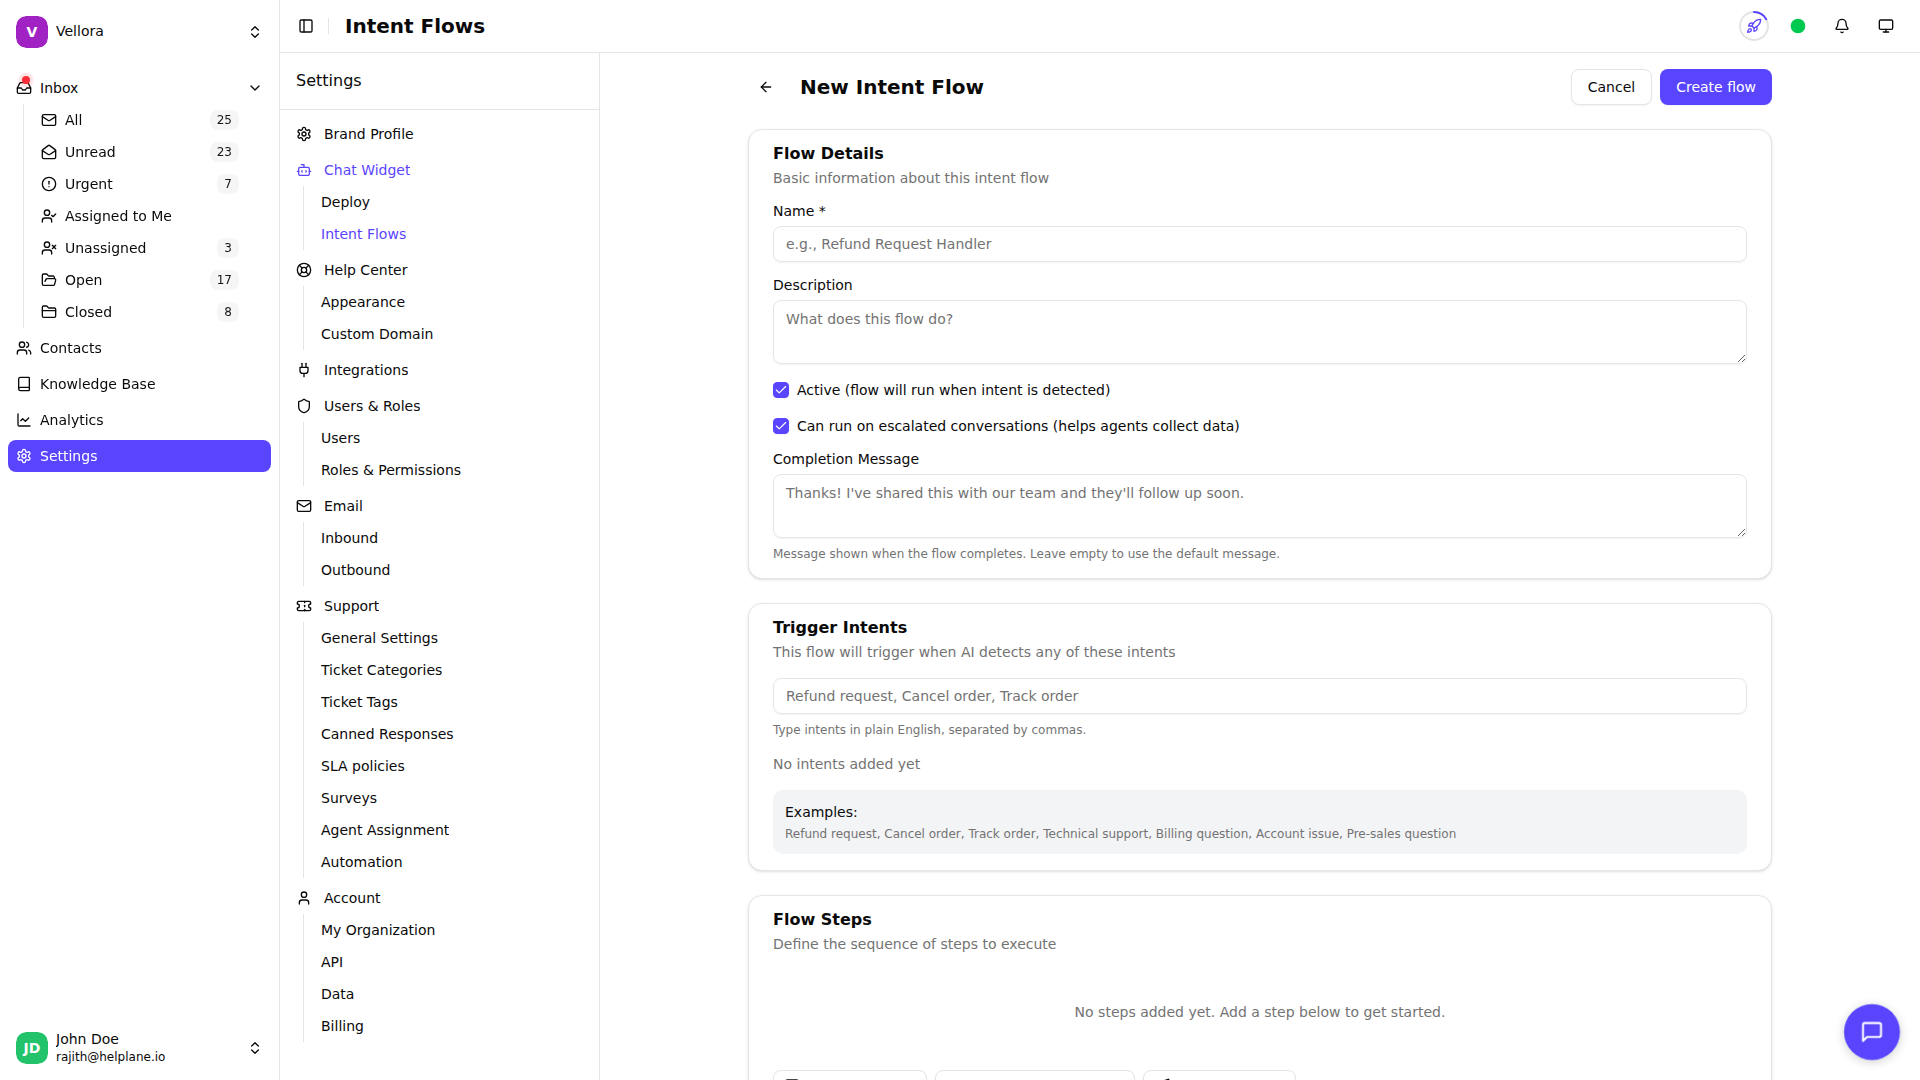Click the Contacts people icon
Screen dimensions: 1920x1080
point(24,348)
